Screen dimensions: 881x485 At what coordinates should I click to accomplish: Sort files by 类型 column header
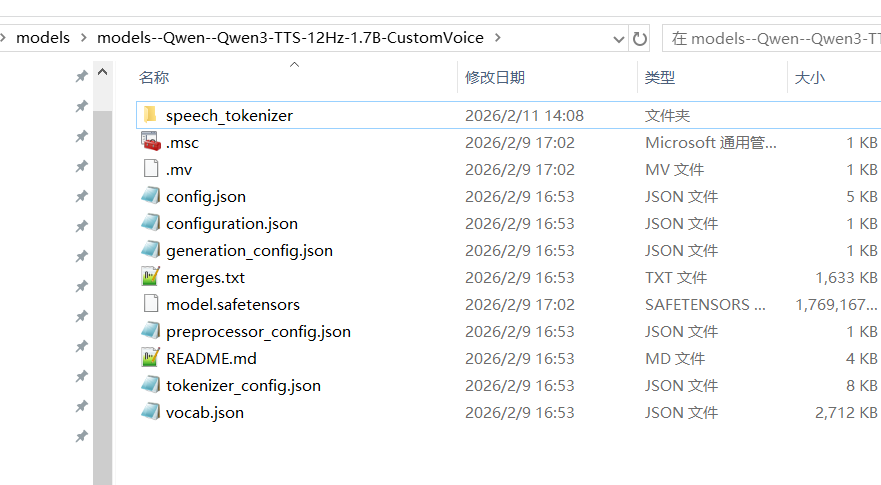pyautogui.click(x=660, y=77)
